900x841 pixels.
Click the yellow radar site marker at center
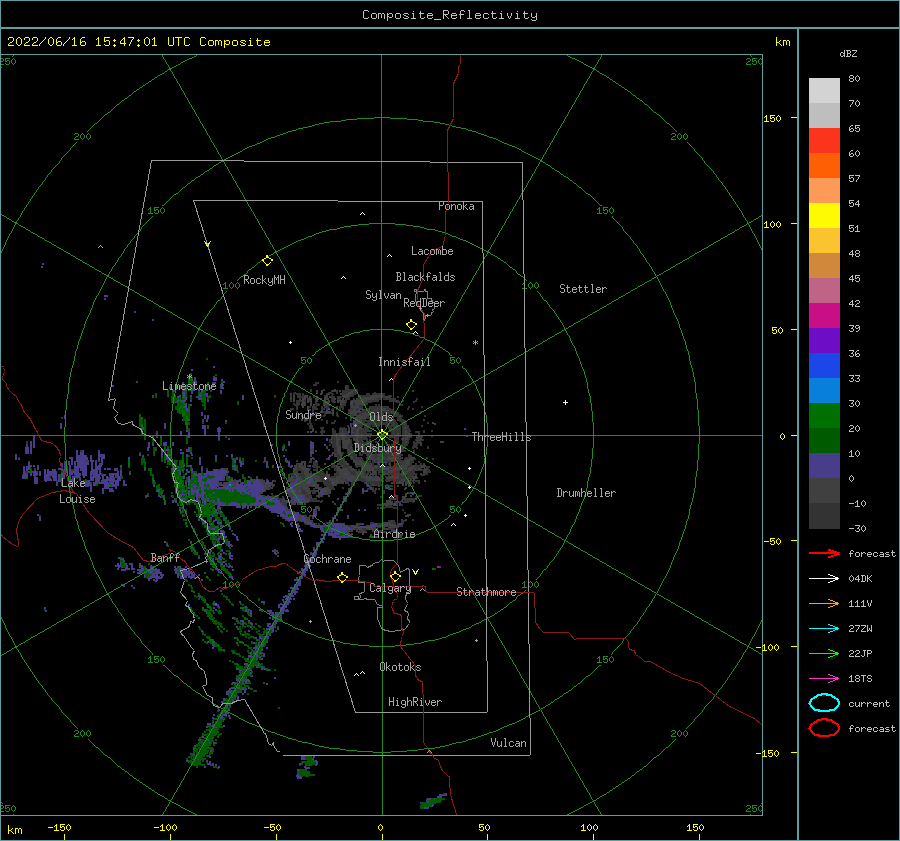click(x=382, y=435)
